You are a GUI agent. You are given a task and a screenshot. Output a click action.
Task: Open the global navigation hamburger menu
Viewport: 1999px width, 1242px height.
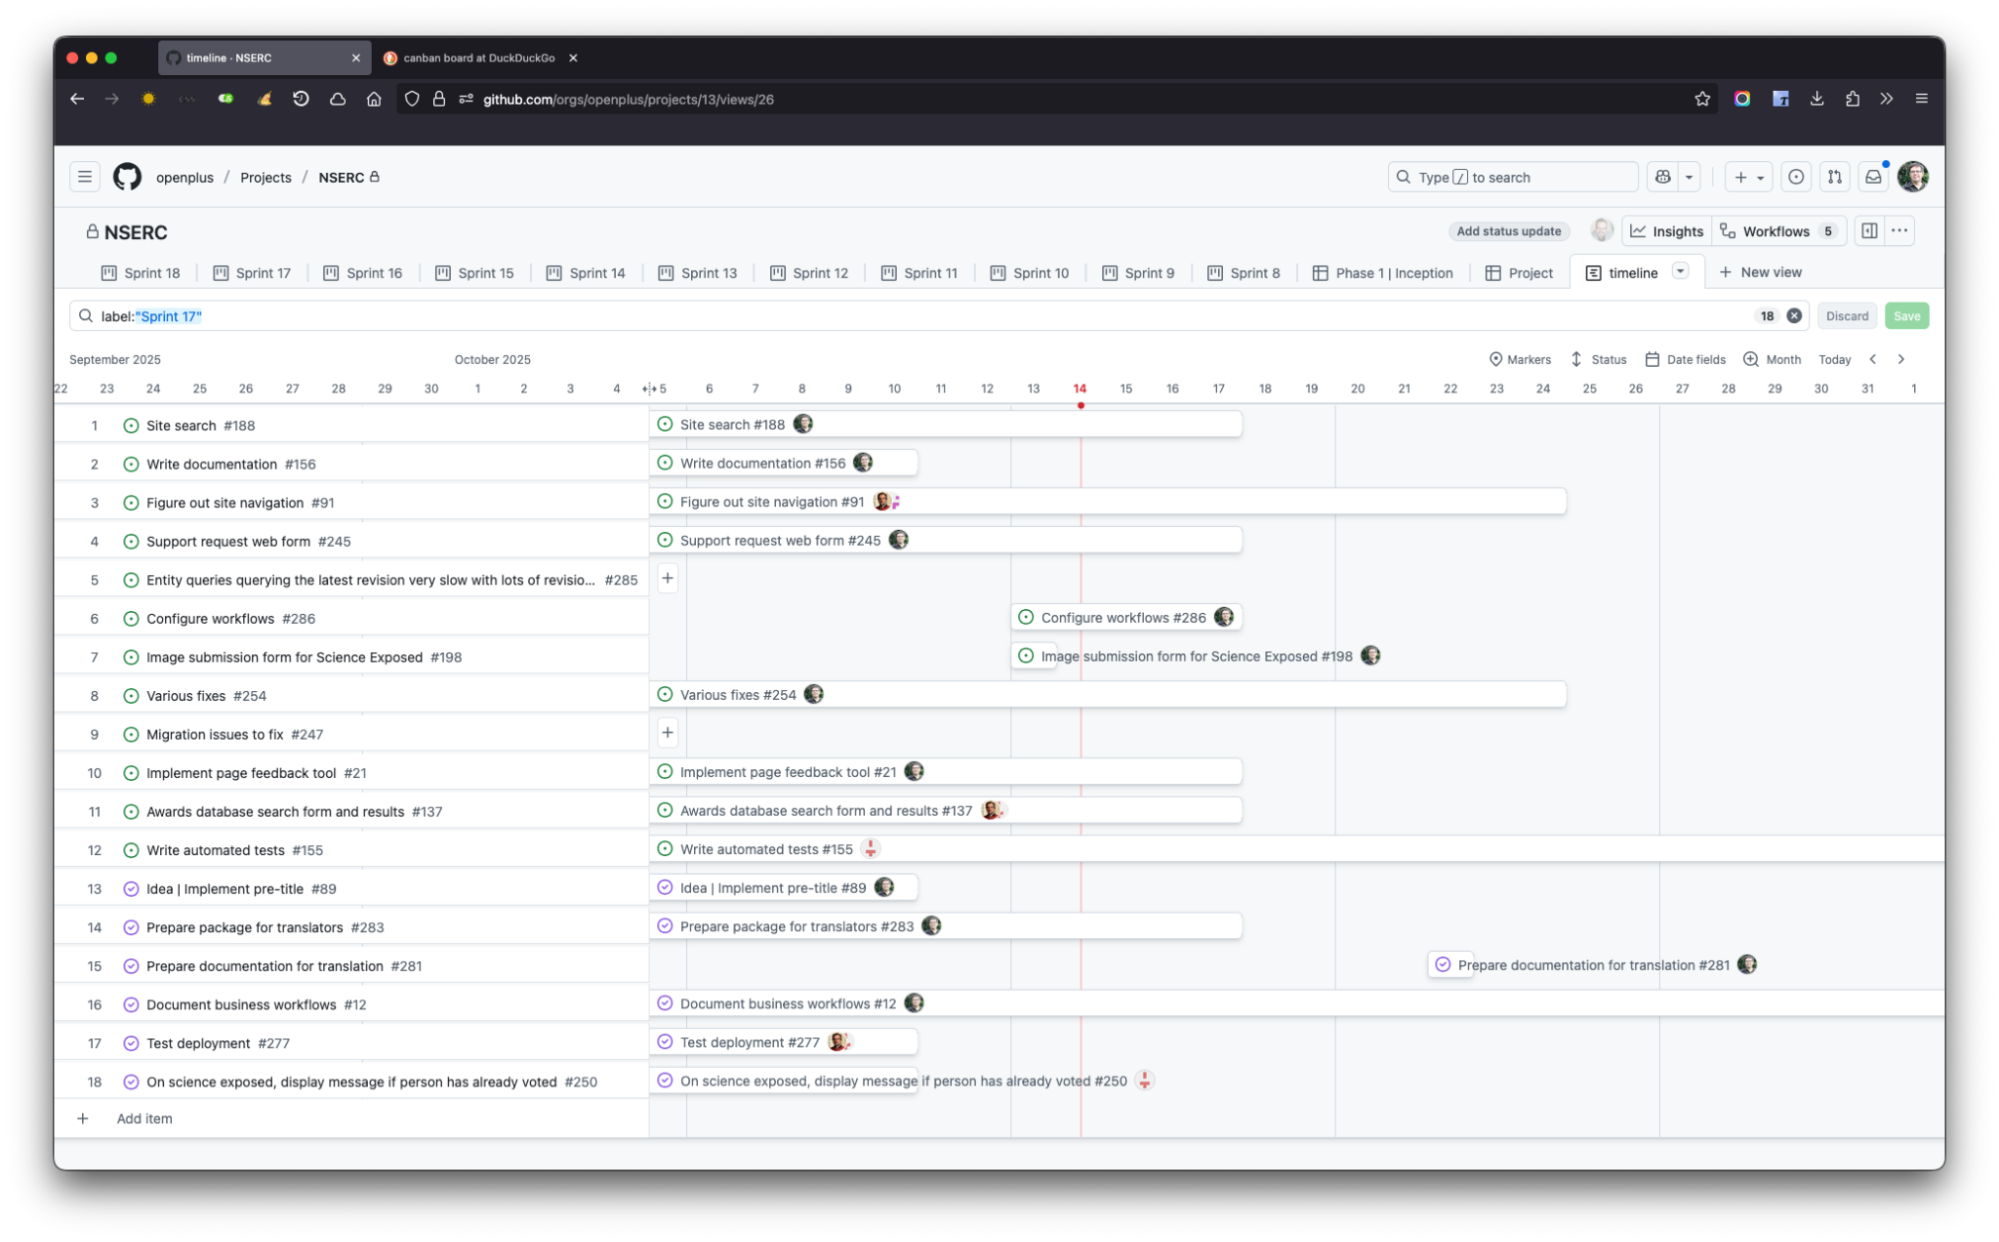(84, 176)
